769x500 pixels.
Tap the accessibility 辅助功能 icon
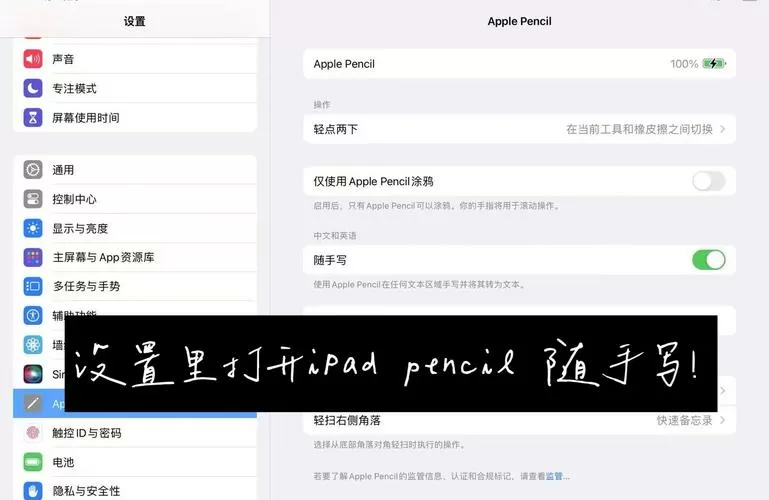click(33, 315)
